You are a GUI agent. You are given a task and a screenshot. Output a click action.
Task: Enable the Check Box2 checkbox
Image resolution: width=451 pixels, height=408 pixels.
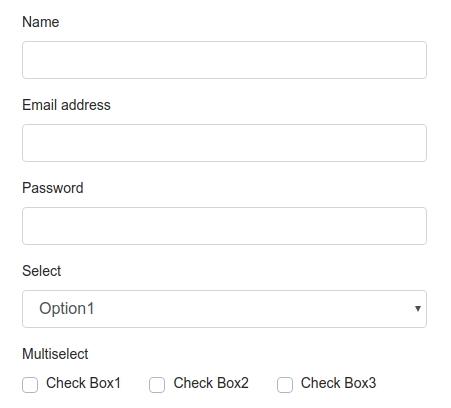157,385
